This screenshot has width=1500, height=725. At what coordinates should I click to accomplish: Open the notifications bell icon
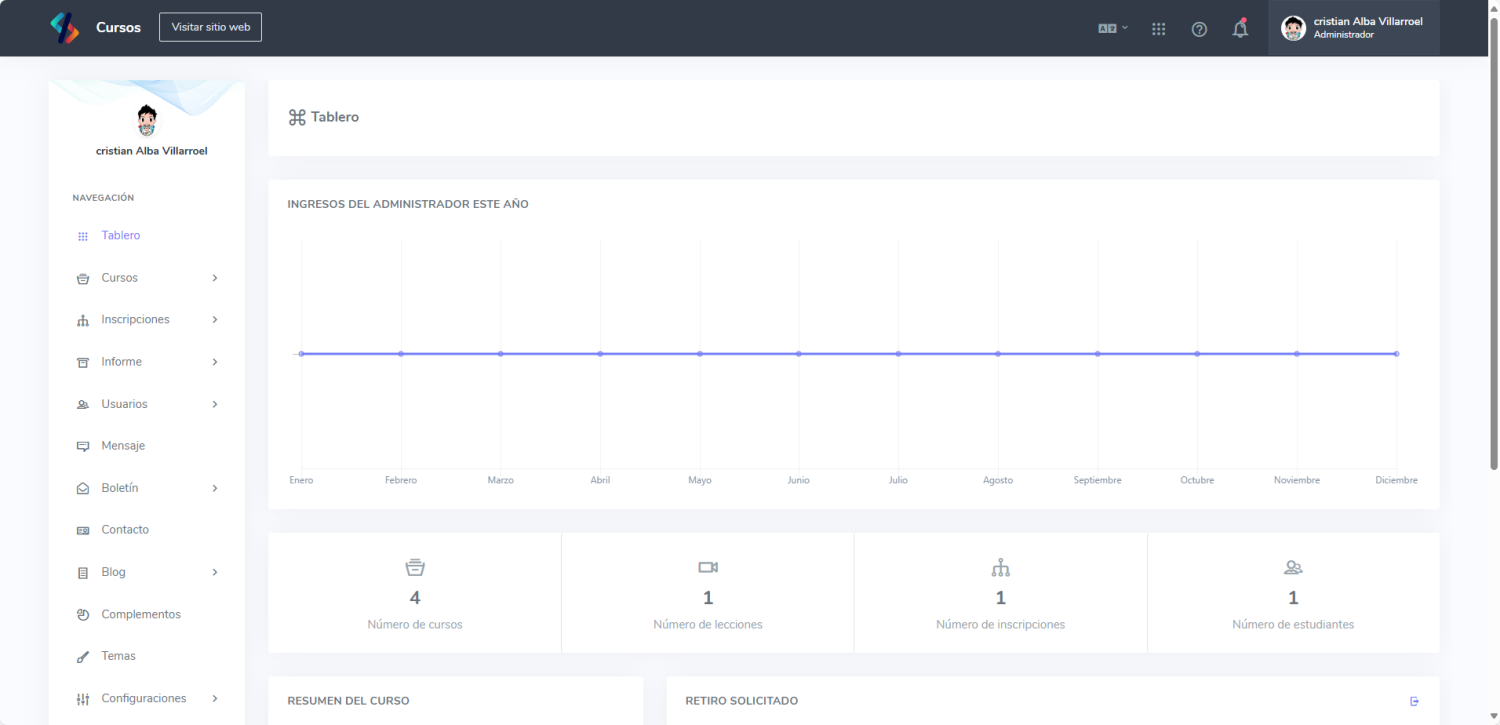point(1240,29)
